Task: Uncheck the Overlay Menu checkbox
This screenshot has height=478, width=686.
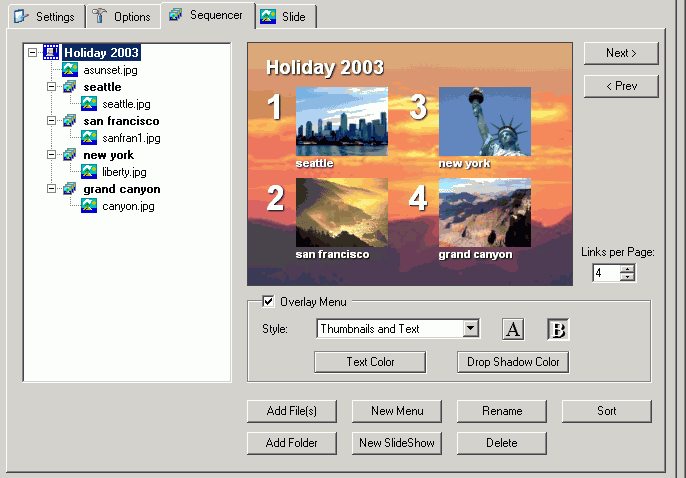Action: coord(268,301)
